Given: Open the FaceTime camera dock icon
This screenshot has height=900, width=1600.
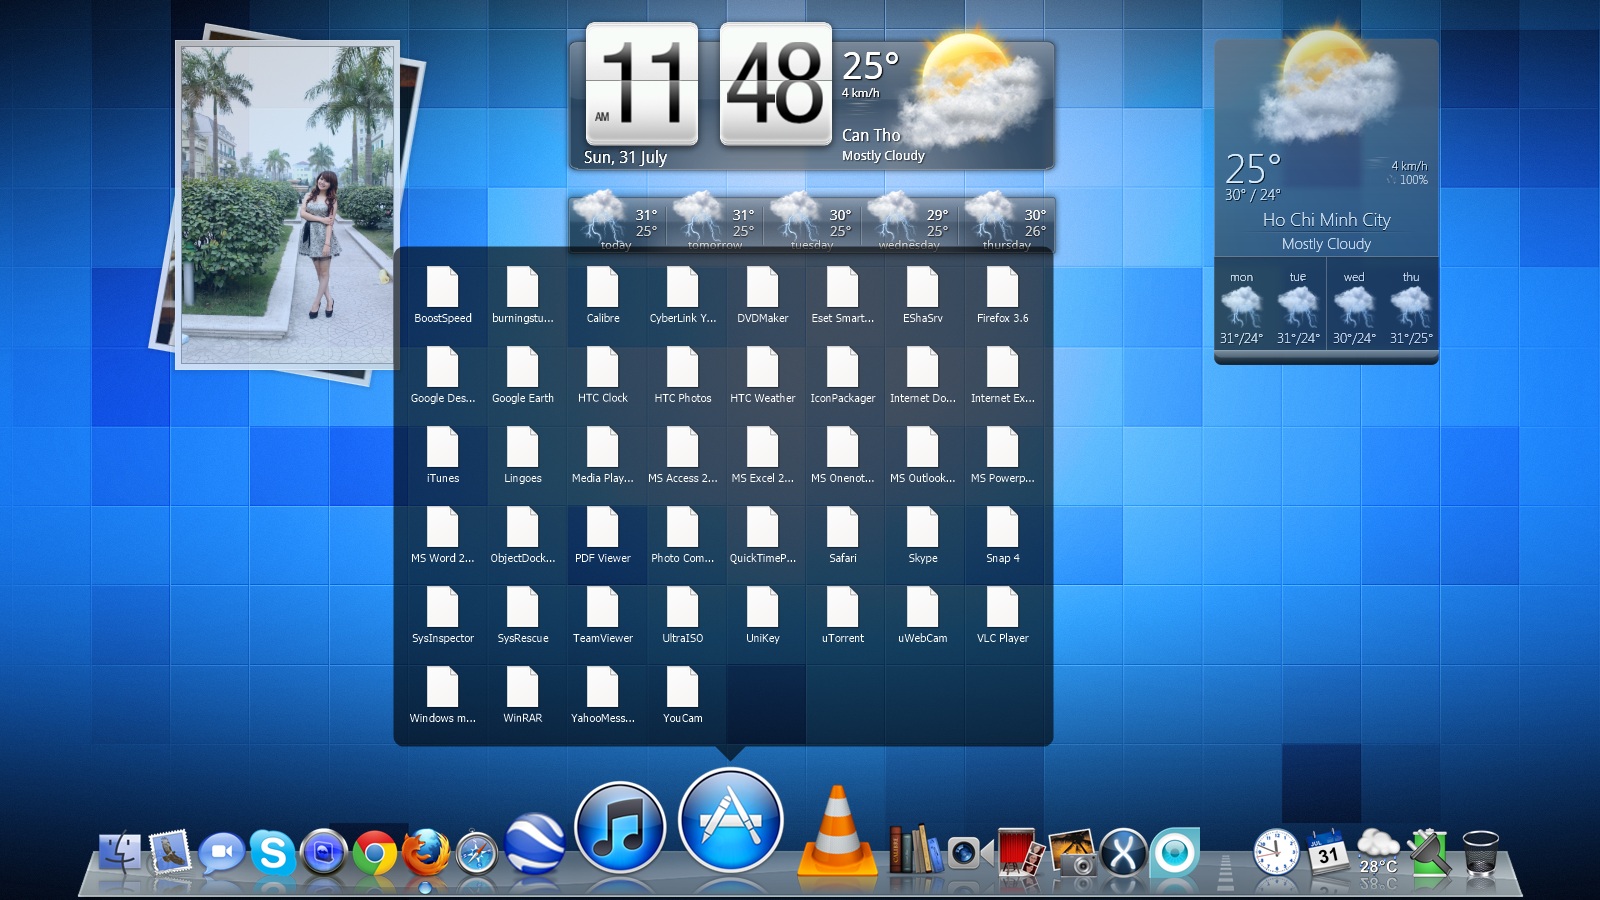Looking at the screenshot, I should (967, 853).
